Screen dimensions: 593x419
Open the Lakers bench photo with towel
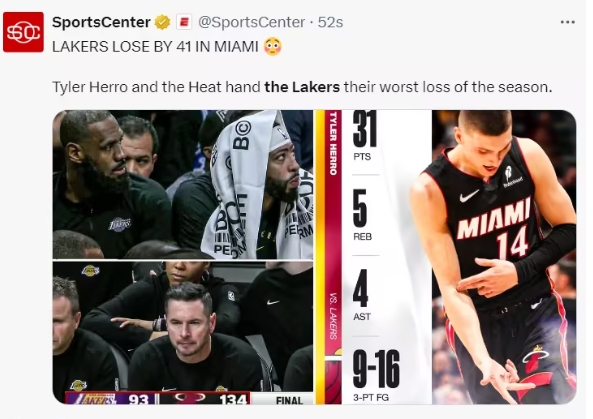click(183, 185)
